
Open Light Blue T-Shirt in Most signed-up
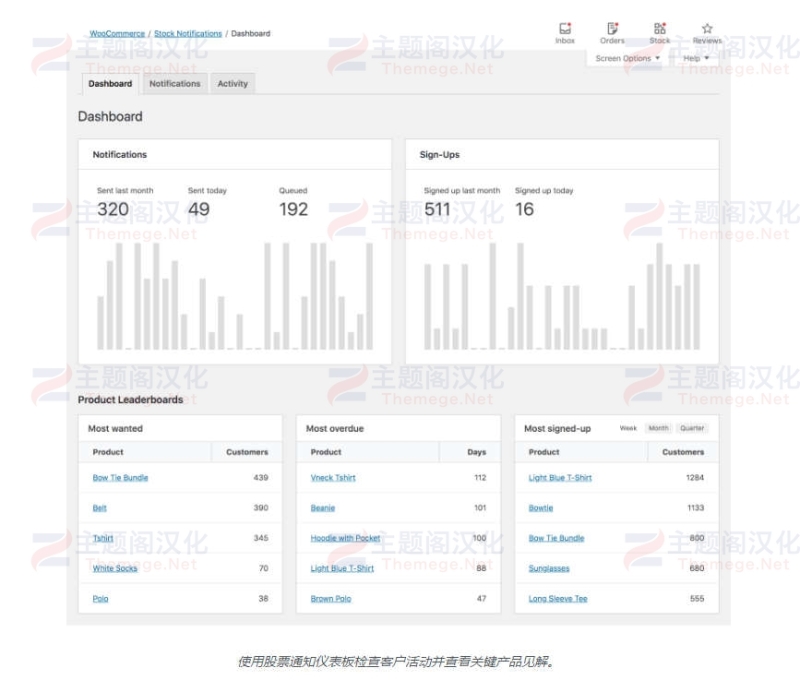click(560, 477)
